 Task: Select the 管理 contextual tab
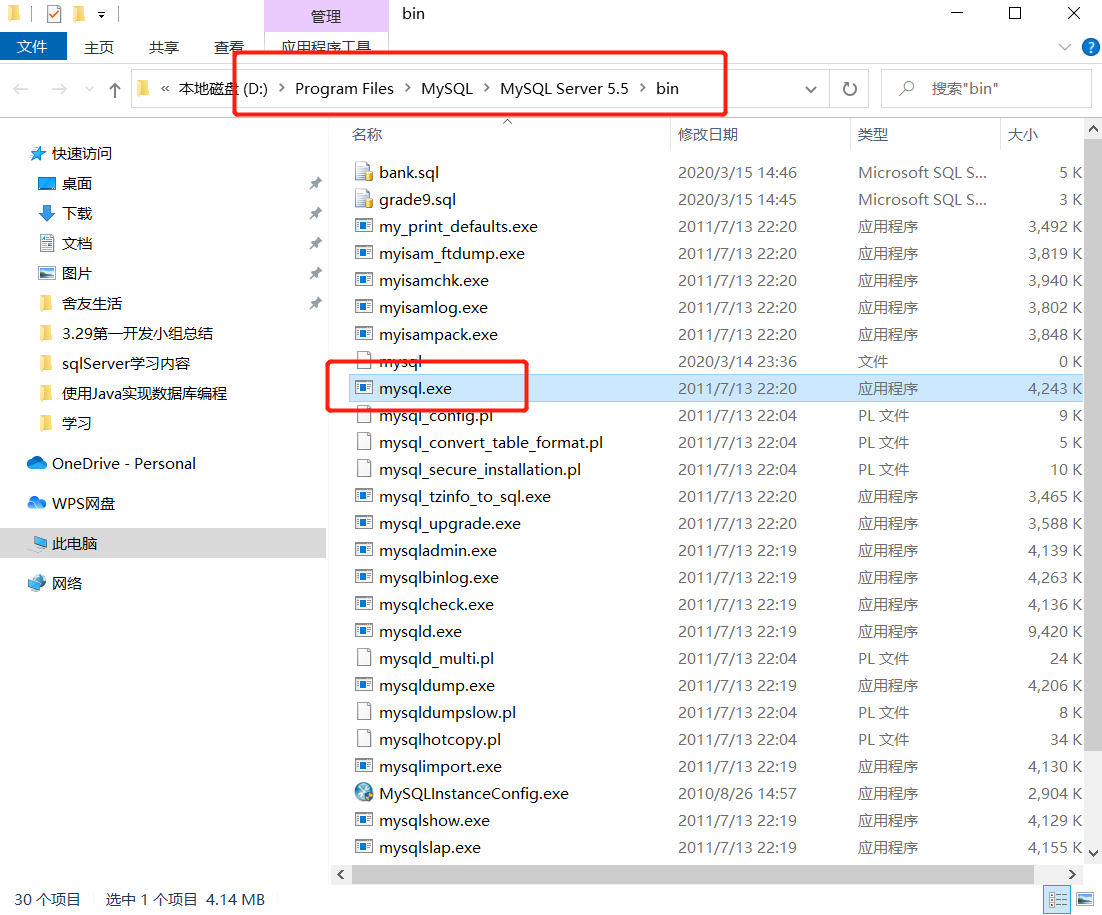click(x=326, y=15)
